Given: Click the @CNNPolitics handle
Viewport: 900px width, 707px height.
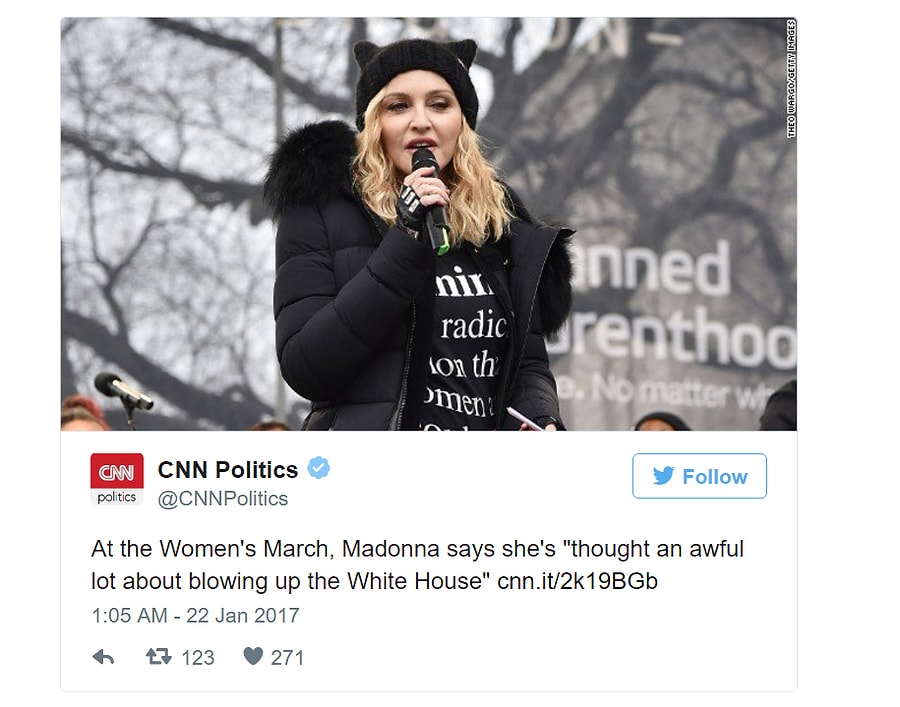Looking at the screenshot, I should click(x=223, y=499).
